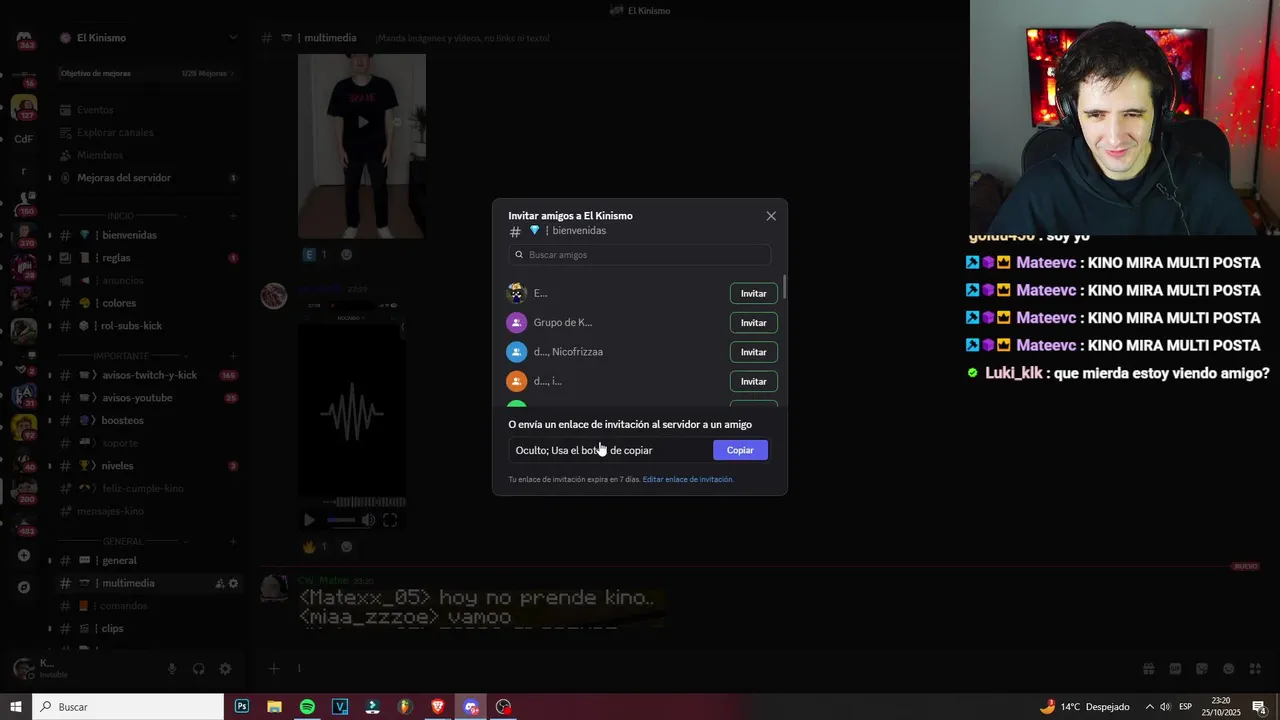
Task: Play the video of person in black
Action: [363, 122]
